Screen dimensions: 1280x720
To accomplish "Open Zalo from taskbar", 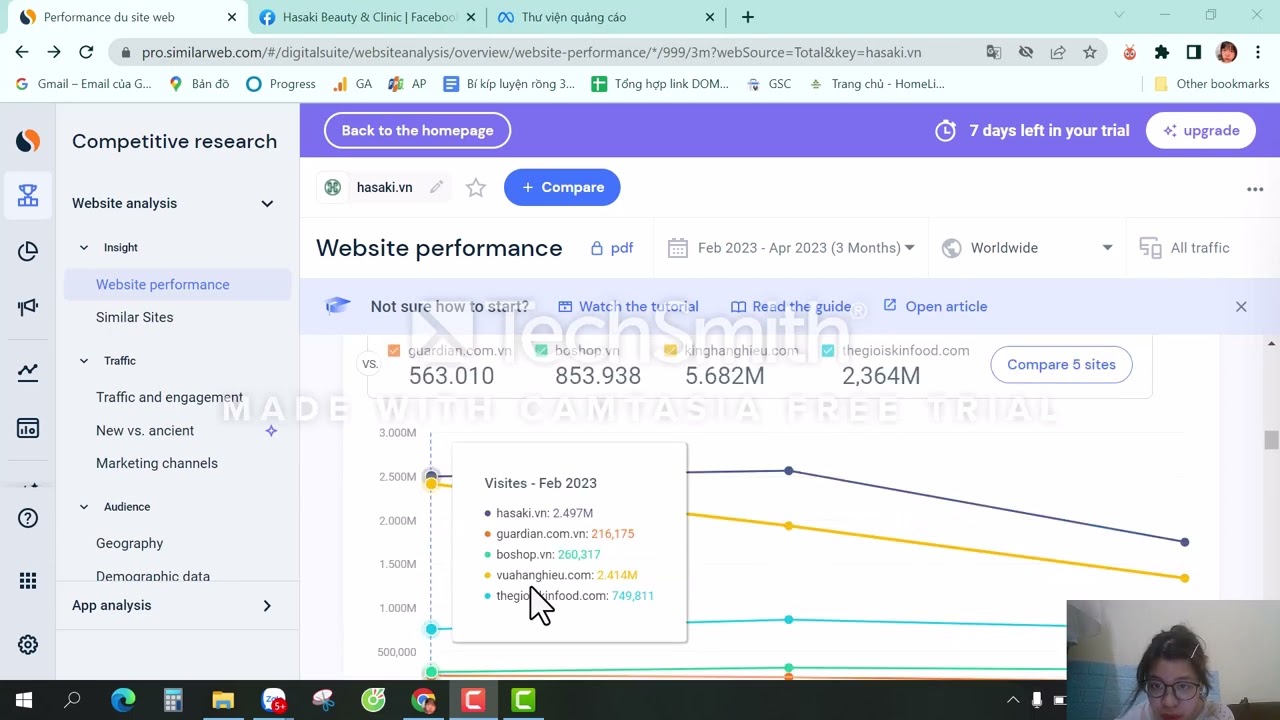I will coord(273,701).
